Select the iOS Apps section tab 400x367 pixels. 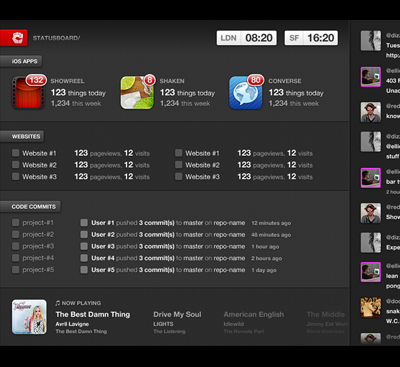(x=21, y=61)
